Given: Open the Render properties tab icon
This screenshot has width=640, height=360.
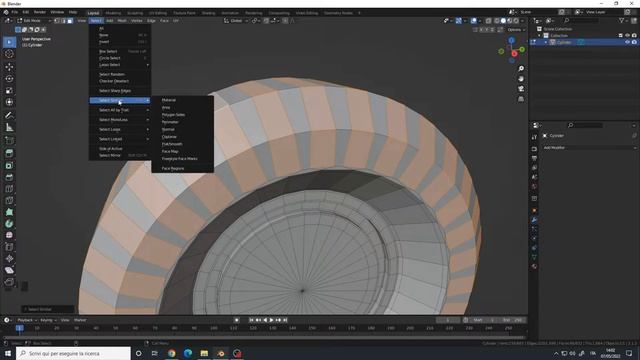Looking at the screenshot, I should pyautogui.click(x=534, y=149).
